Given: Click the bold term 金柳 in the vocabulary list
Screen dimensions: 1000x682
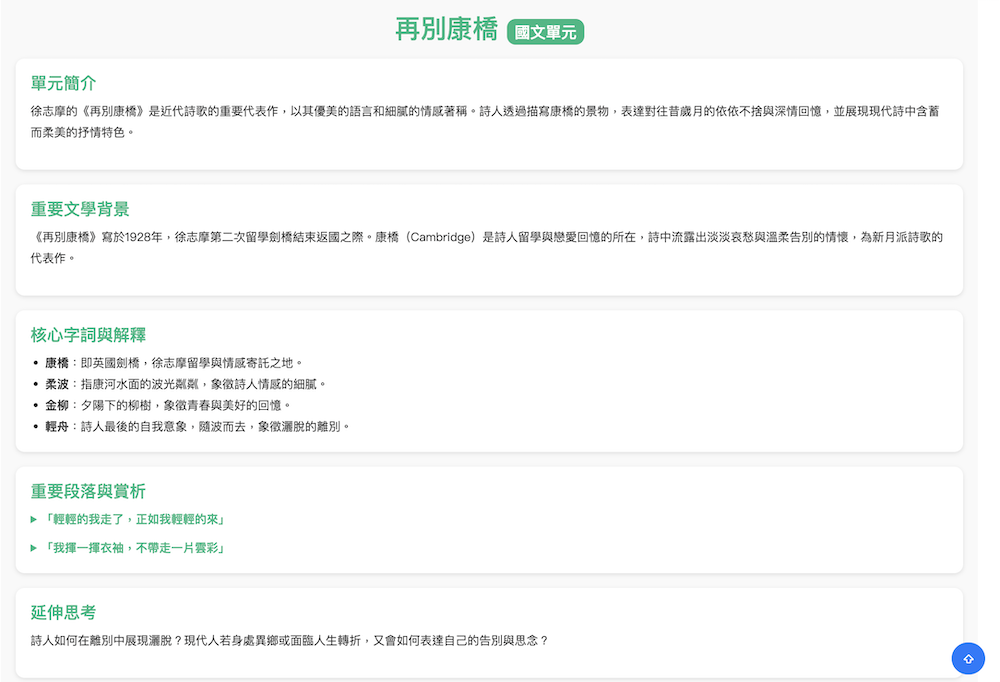Looking at the screenshot, I should click(x=57, y=405).
